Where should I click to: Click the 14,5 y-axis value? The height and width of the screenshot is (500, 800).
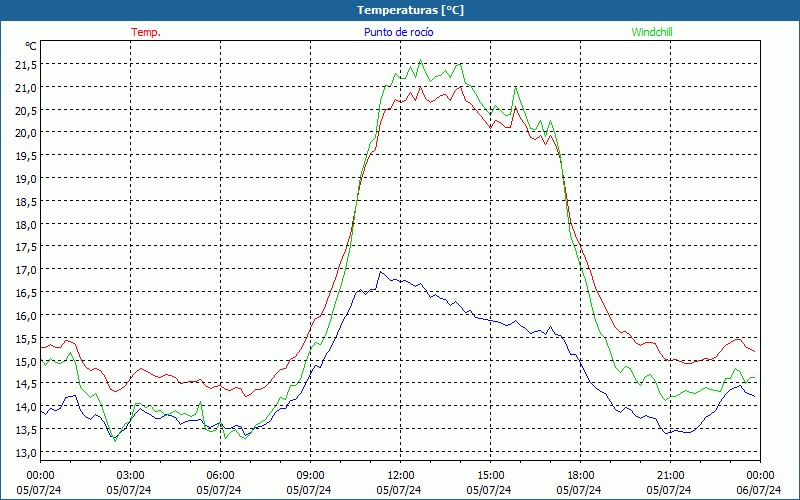click(26, 384)
